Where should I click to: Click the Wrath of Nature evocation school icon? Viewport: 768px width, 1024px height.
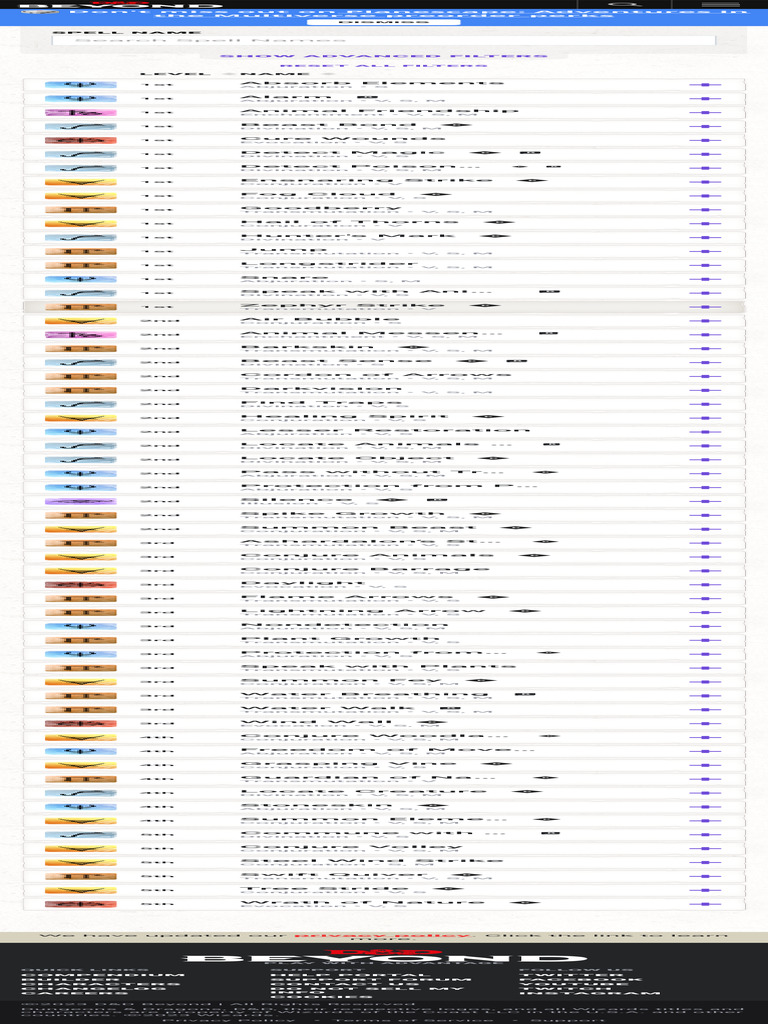80,904
